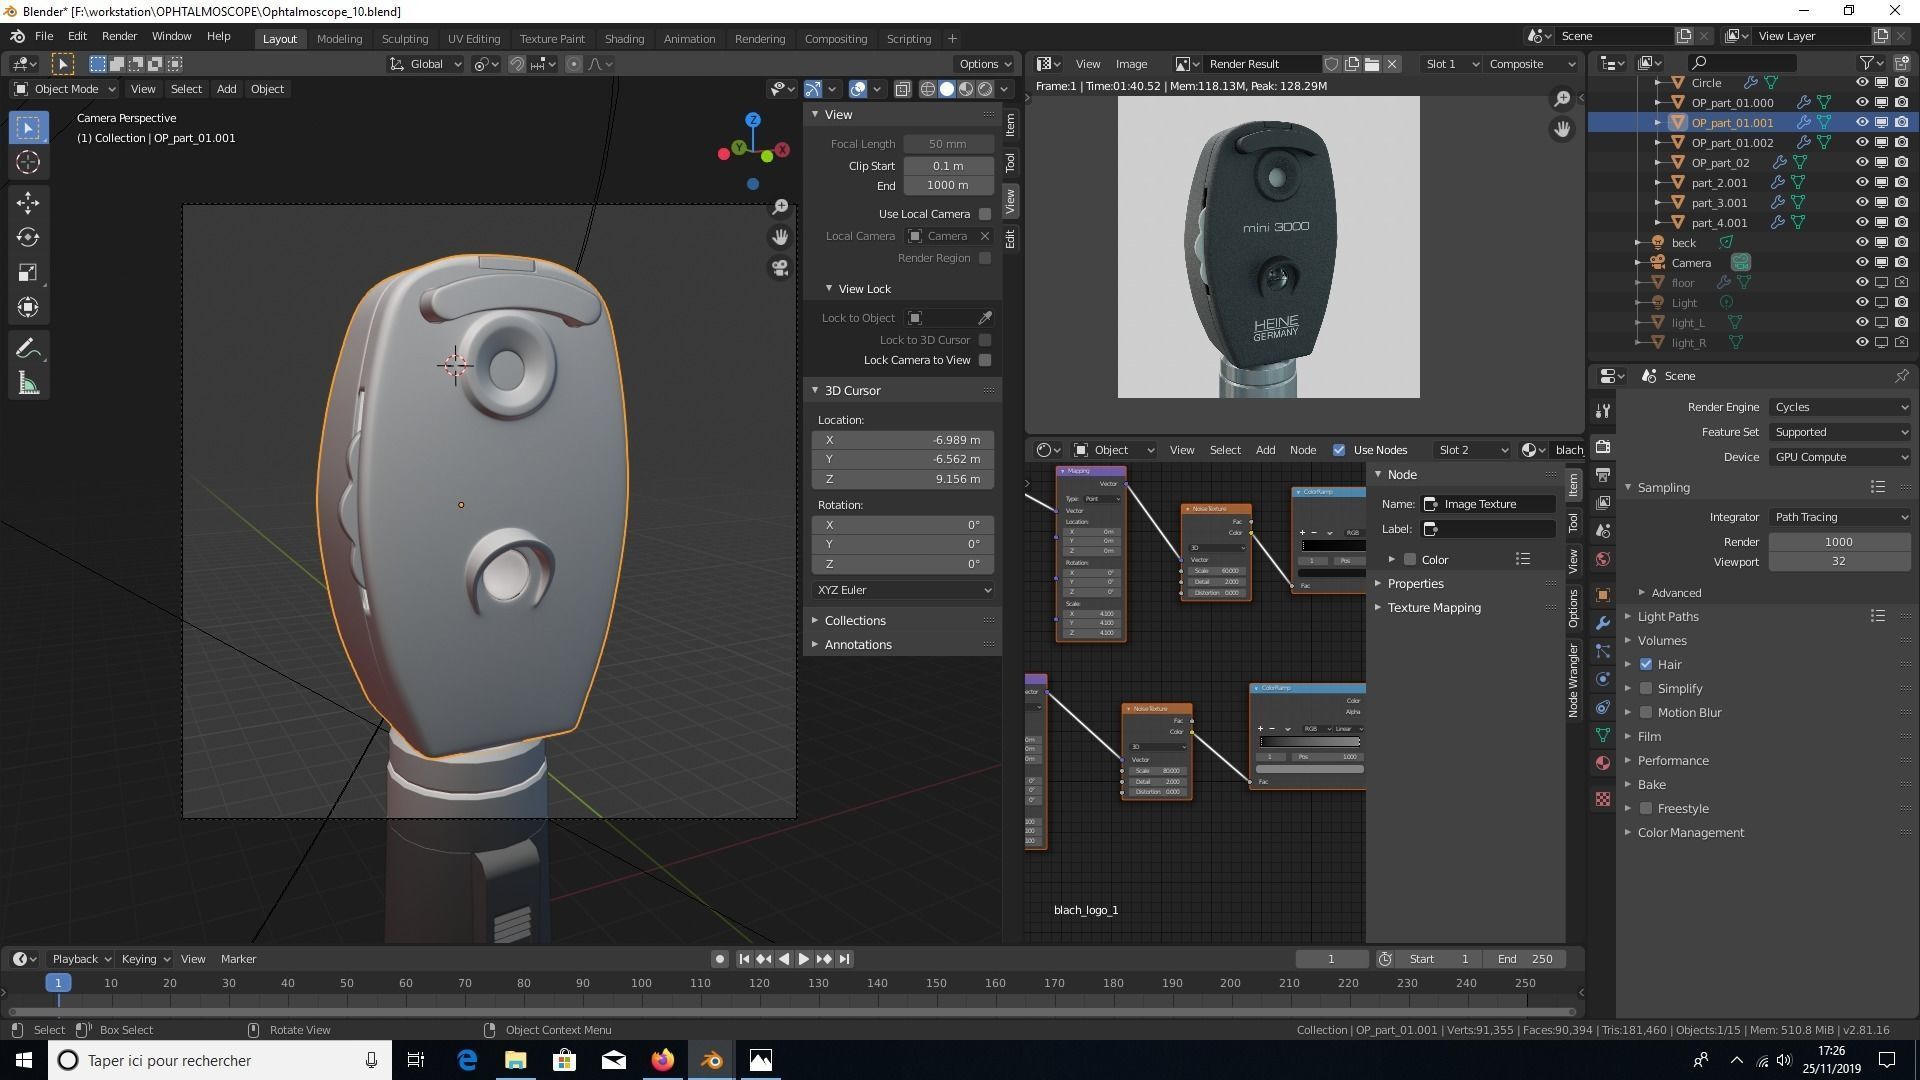The height and width of the screenshot is (1080, 1920).
Task: Open the Output properties tab icon
Action: 1603,474
